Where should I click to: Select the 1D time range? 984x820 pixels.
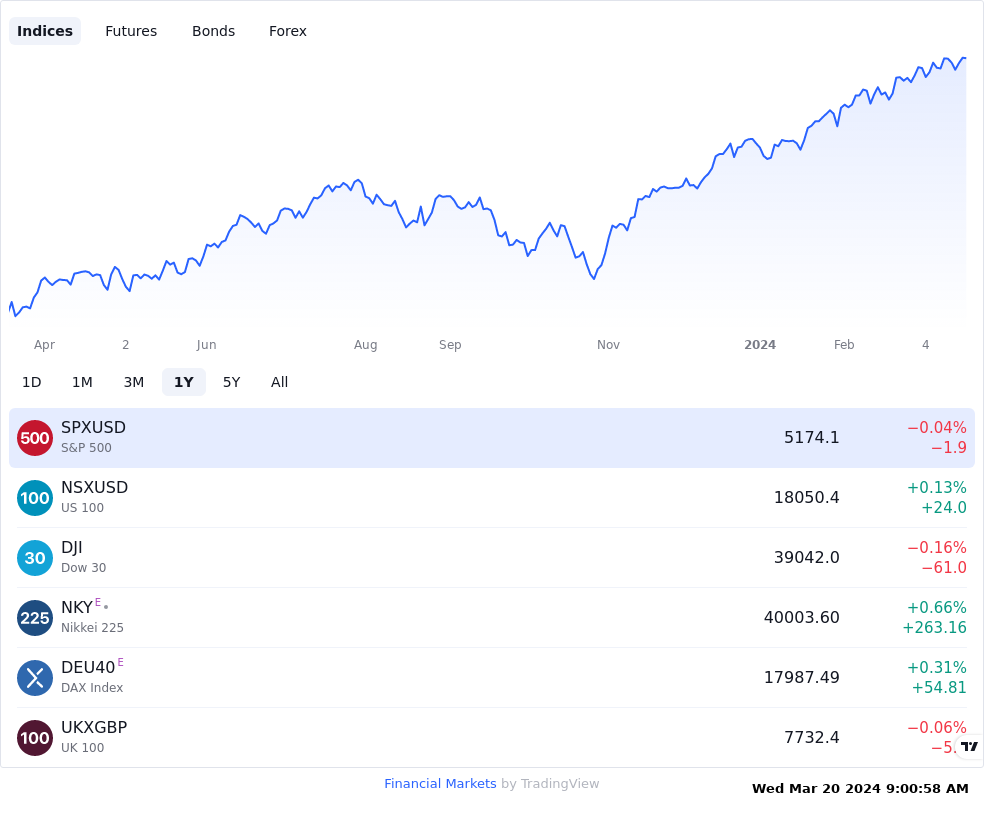[x=31, y=382]
